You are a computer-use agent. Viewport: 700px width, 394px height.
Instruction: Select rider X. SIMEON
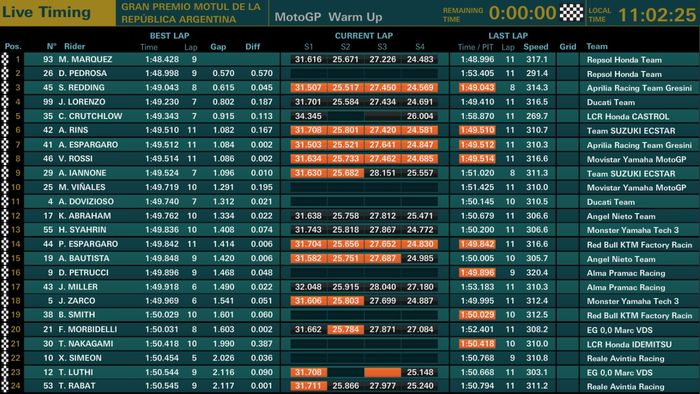tap(80, 358)
